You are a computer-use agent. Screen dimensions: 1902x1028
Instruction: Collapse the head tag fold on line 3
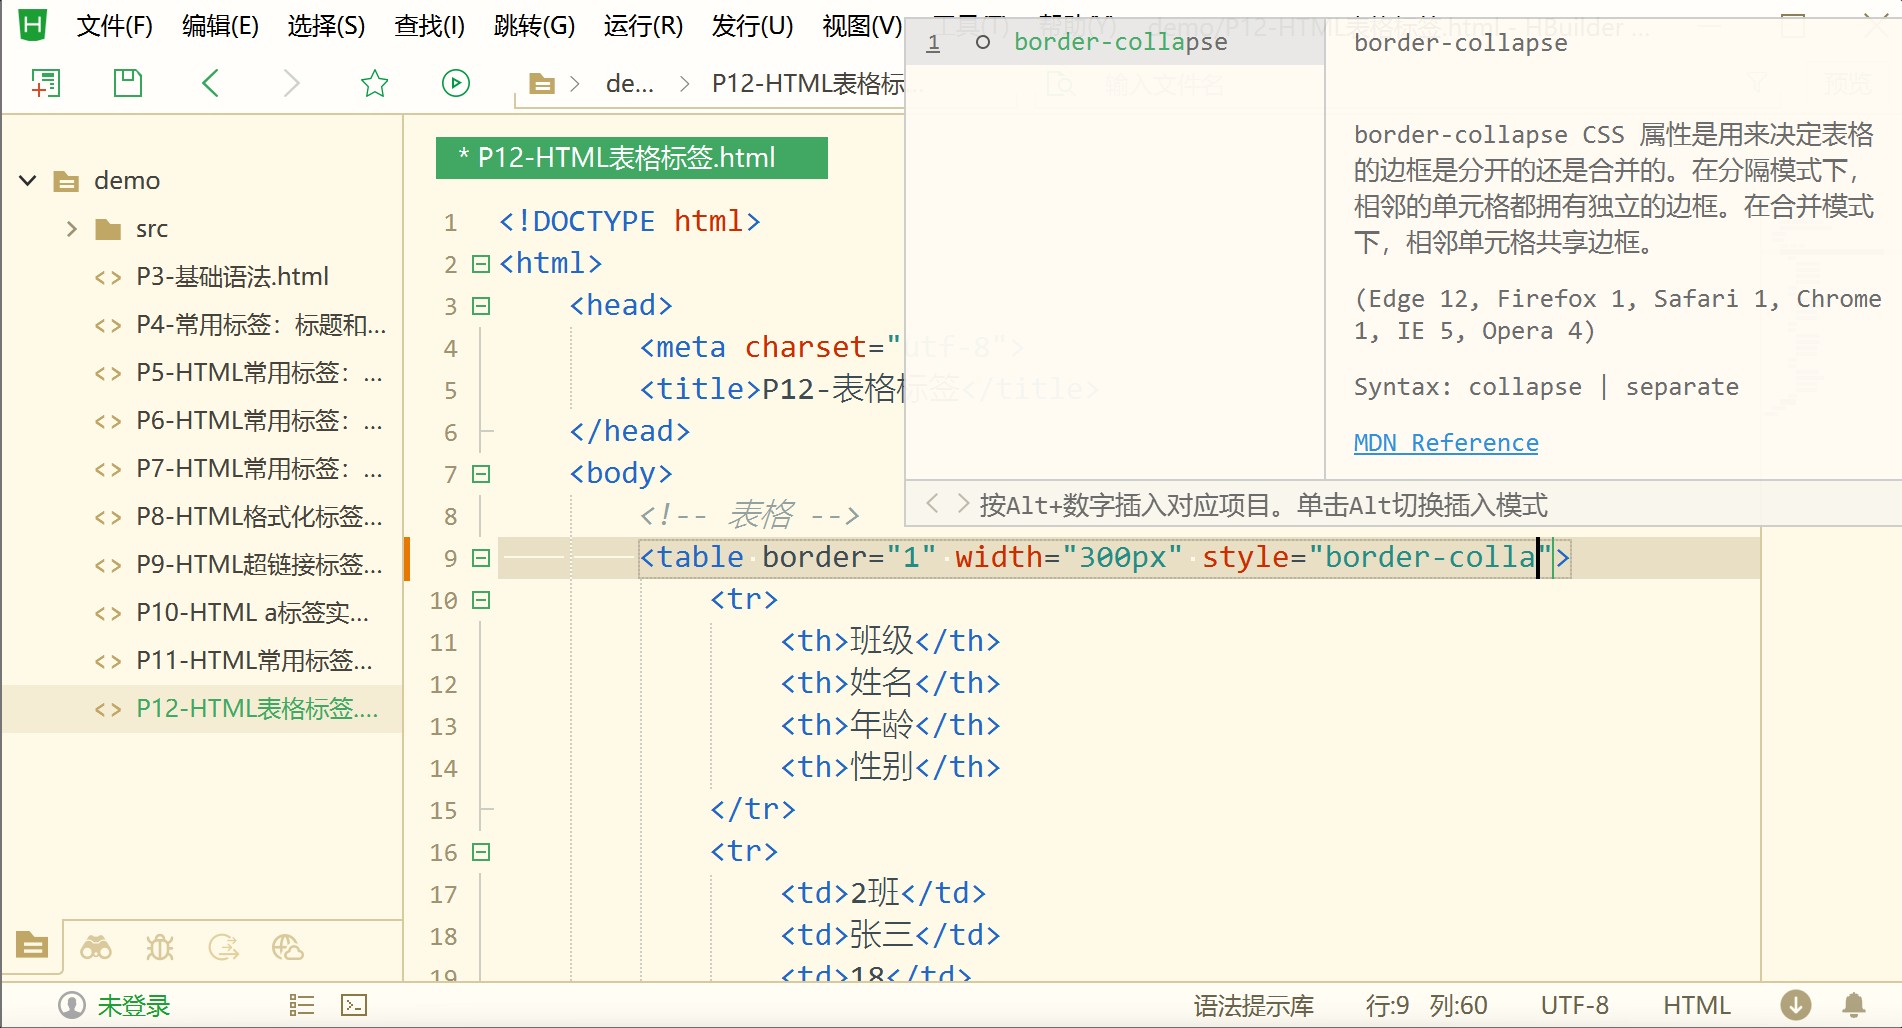[x=481, y=306]
